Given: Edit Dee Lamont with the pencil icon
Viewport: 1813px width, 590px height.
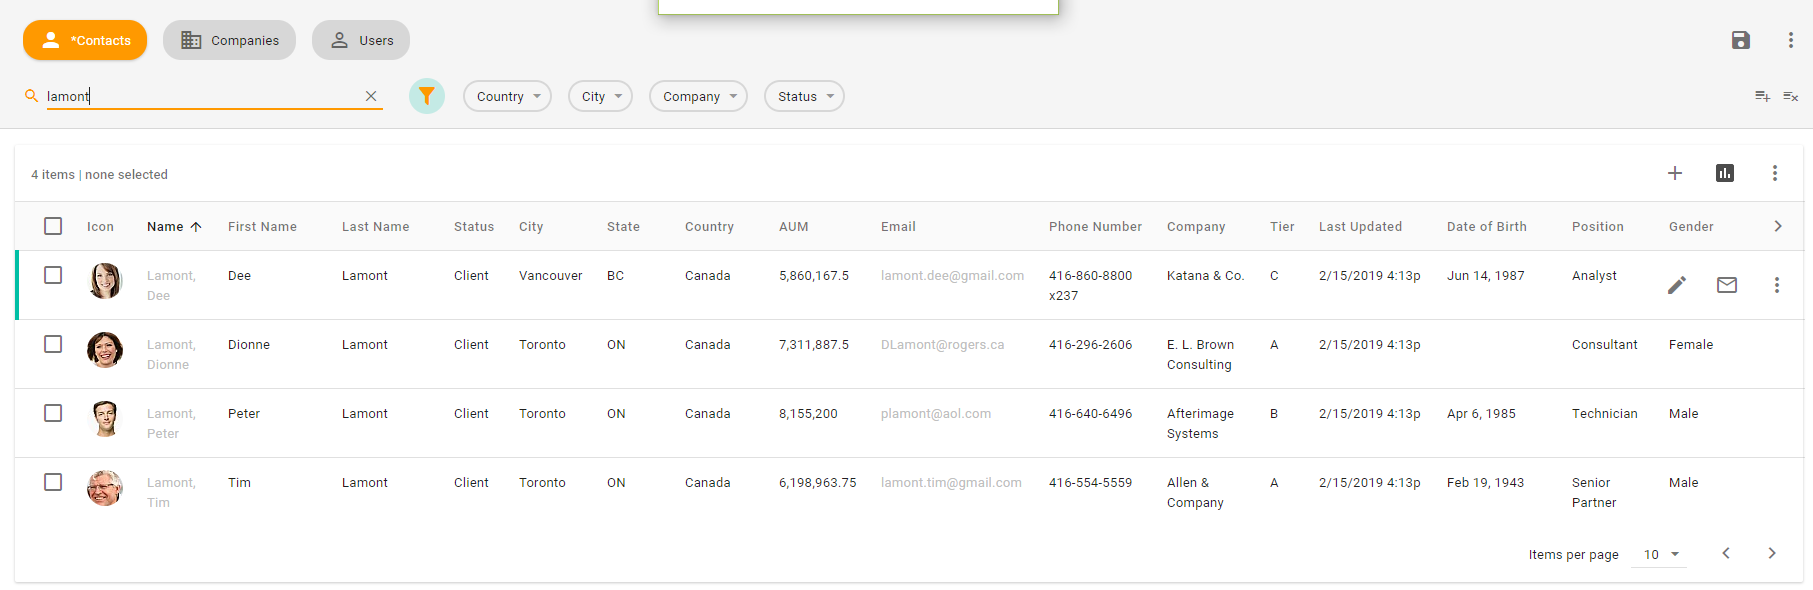Looking at the screenshot, I should click(1677, 285).
